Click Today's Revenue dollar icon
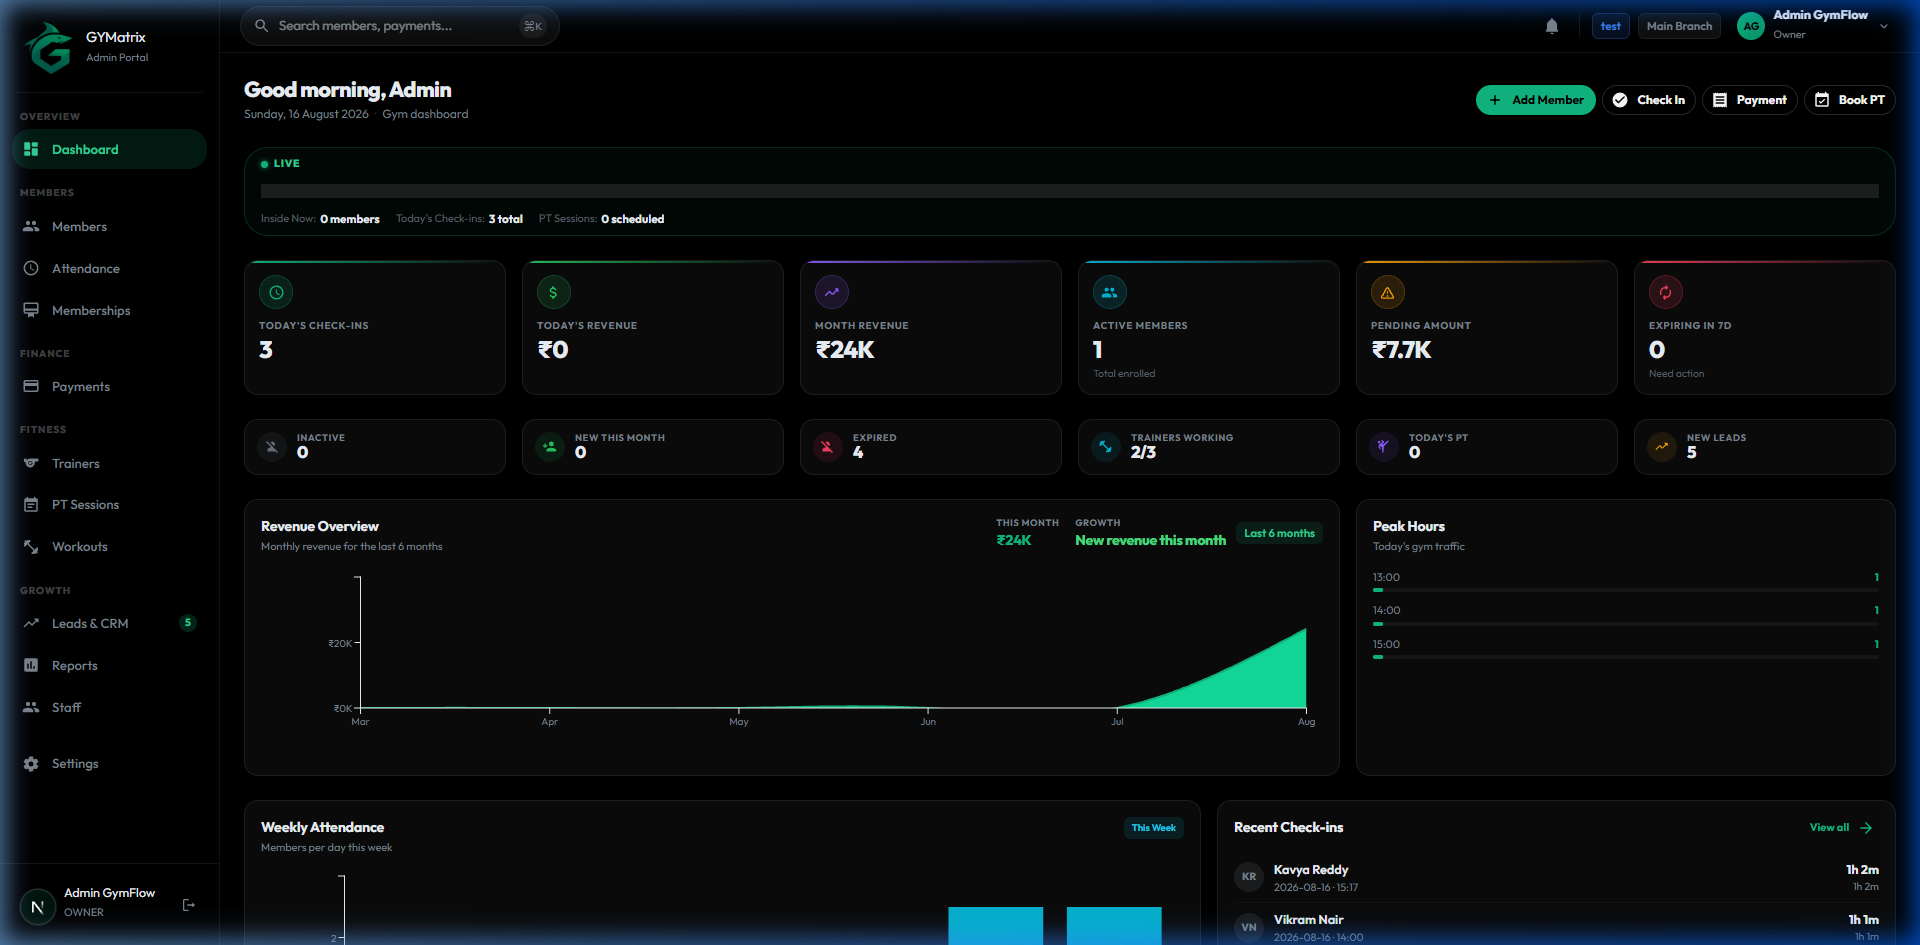Image resolution: width=1920 pixels, height=945 pixels. pyautogui.click(x=554, y=293)
